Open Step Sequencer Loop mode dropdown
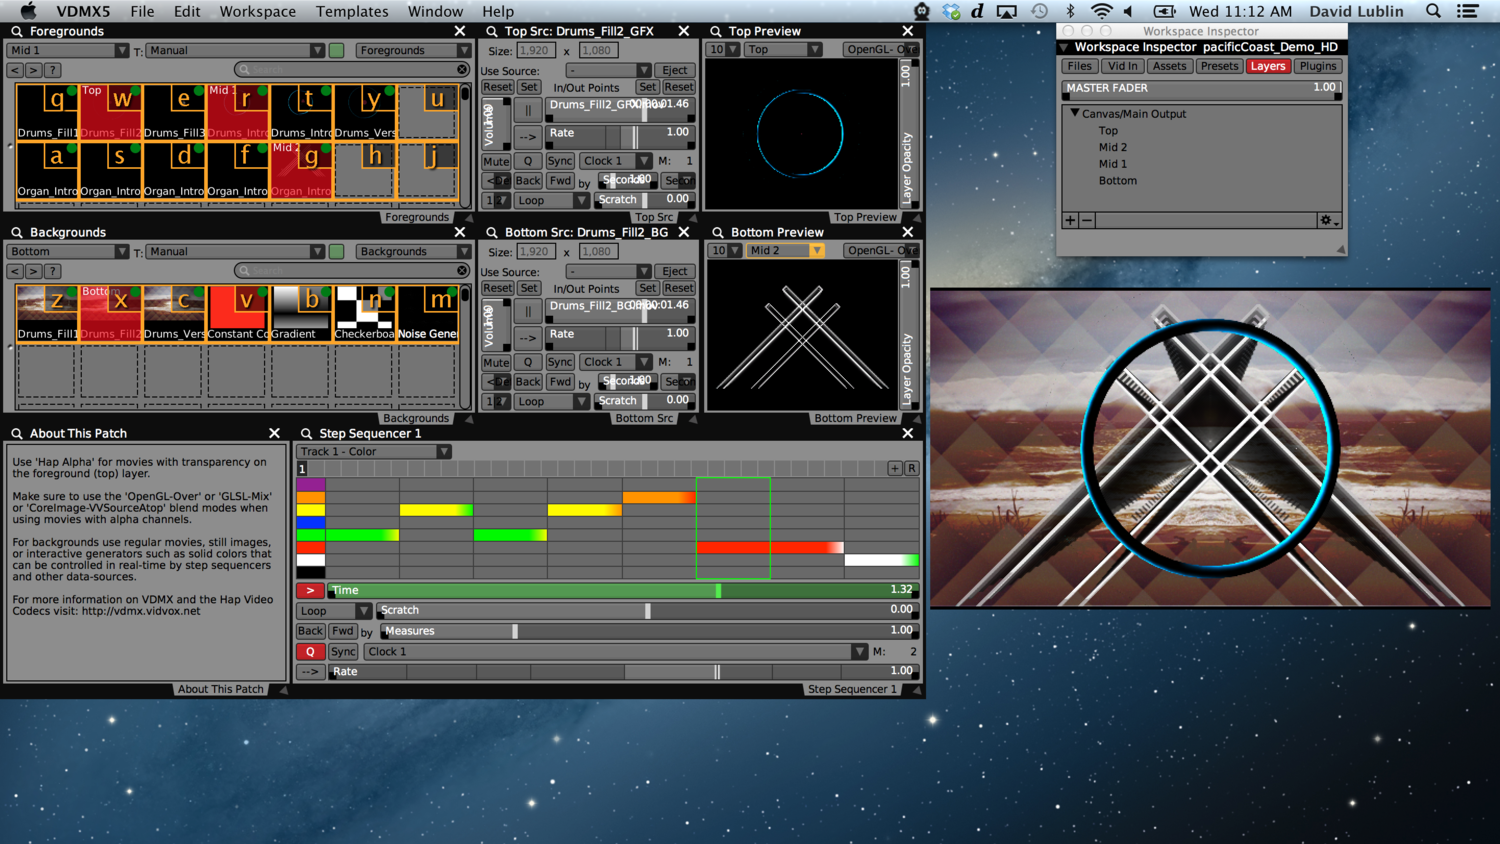The height and width of the screenshot is (844, 1500). [334, 611]
